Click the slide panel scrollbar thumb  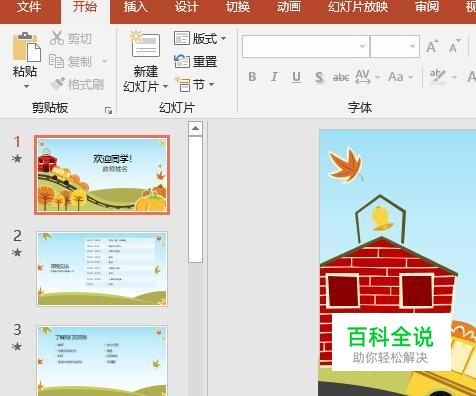[x=195, y=199]
